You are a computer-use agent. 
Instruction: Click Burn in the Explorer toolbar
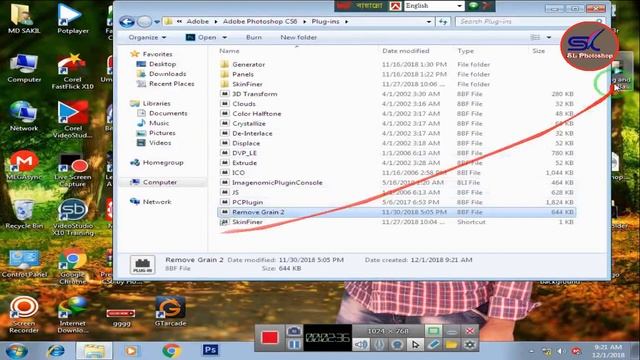pos(254,38)
